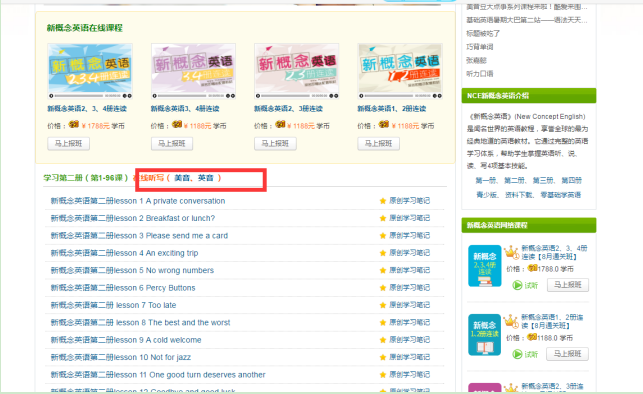This screenshot has height=394, width=643.
Task: Open the 新概念英语2、3册连读 course thumbnail
Action: coord(296,71)
